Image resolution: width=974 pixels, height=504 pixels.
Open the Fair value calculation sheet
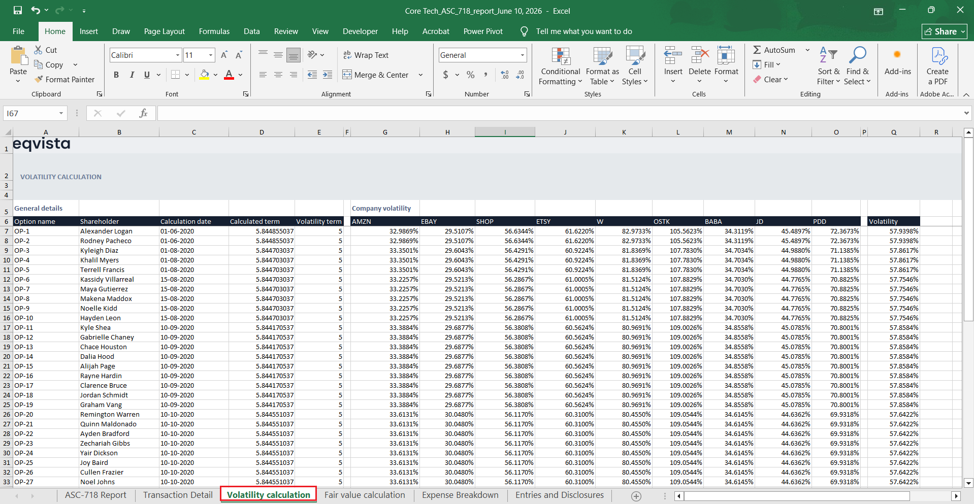[365, 495]
